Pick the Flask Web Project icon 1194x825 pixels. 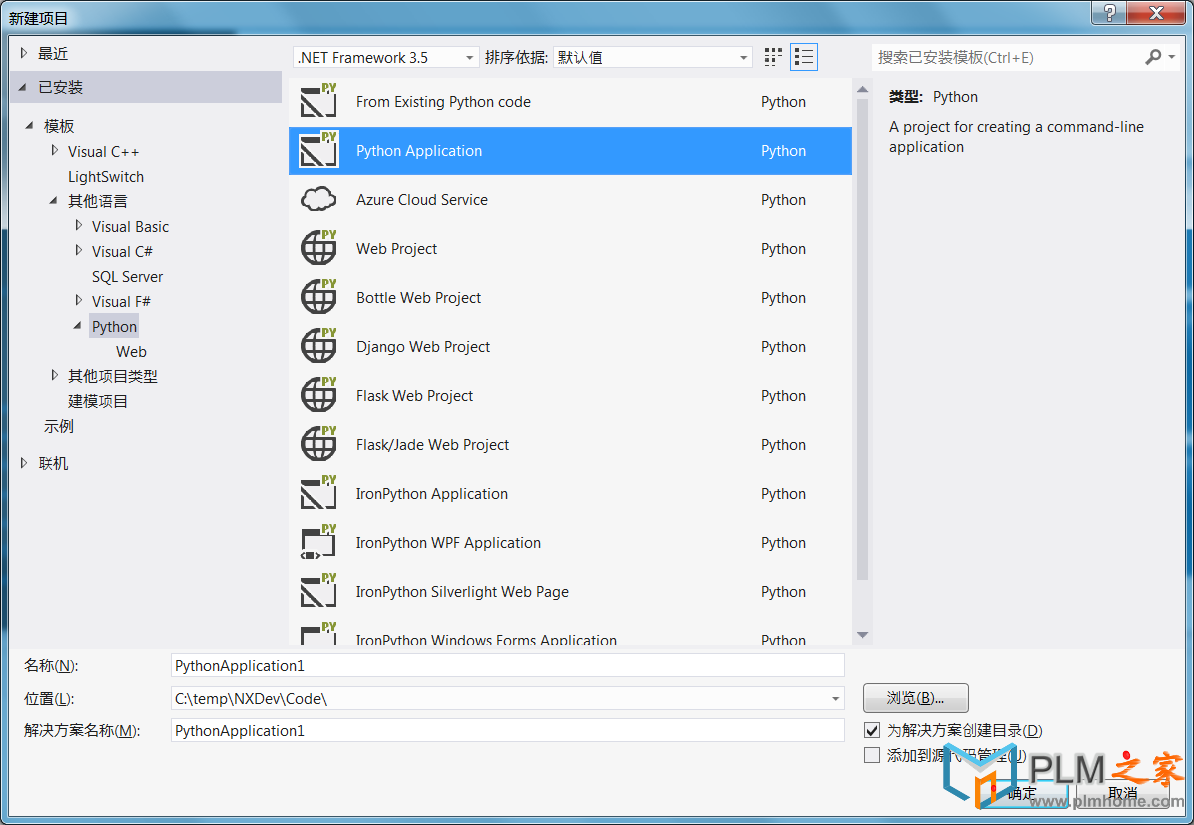pos(318,395)
